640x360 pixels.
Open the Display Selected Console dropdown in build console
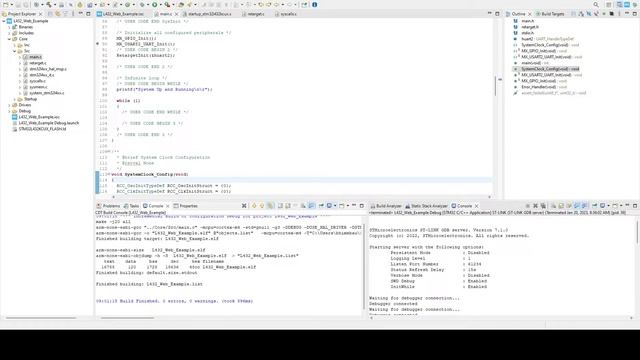[x=335, y=206]
